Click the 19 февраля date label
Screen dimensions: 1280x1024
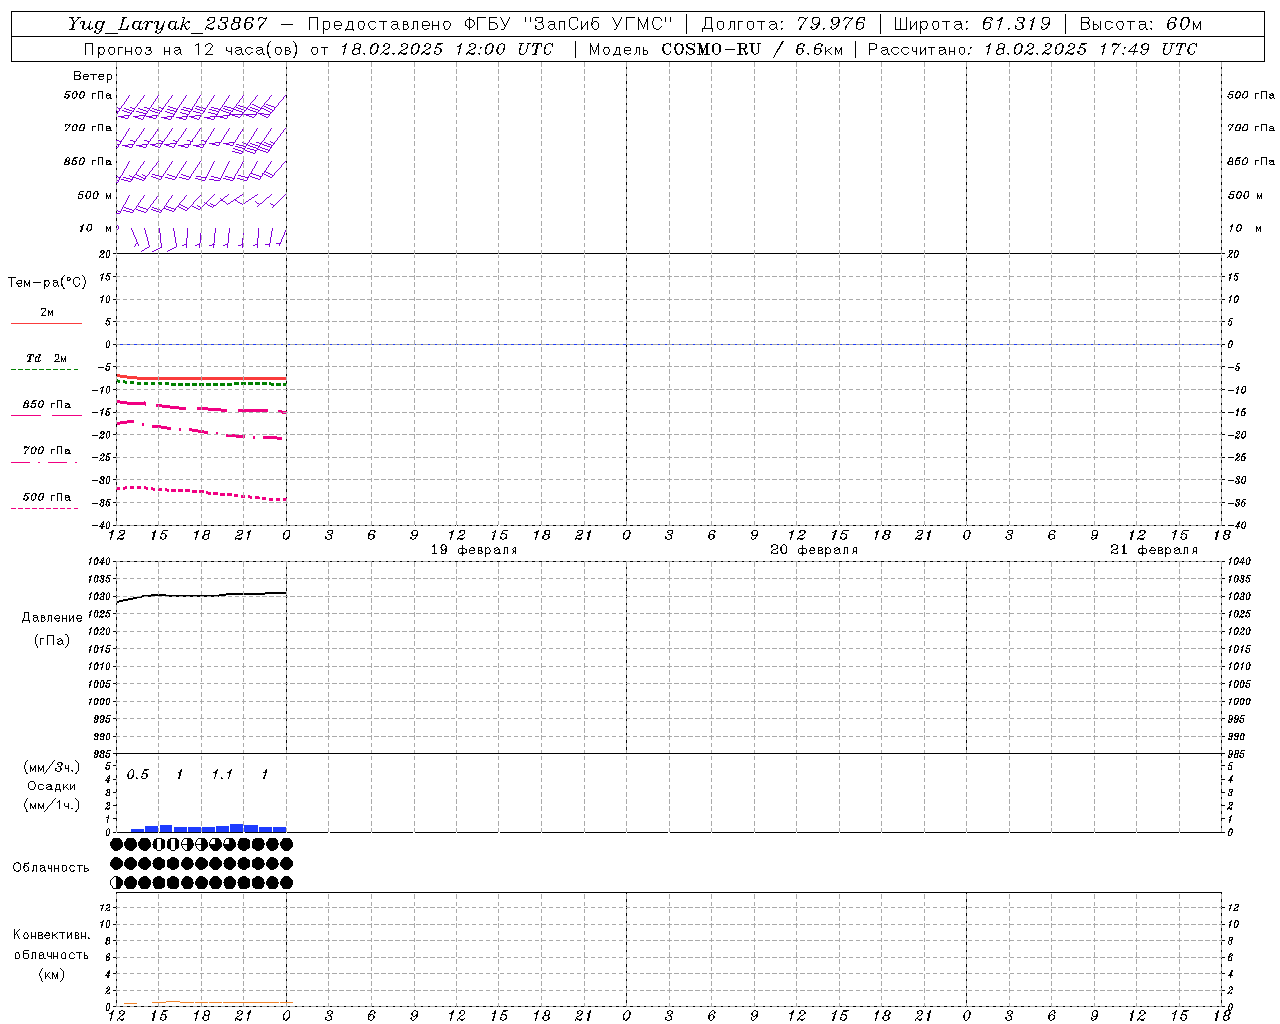click(x=474, y=550)
